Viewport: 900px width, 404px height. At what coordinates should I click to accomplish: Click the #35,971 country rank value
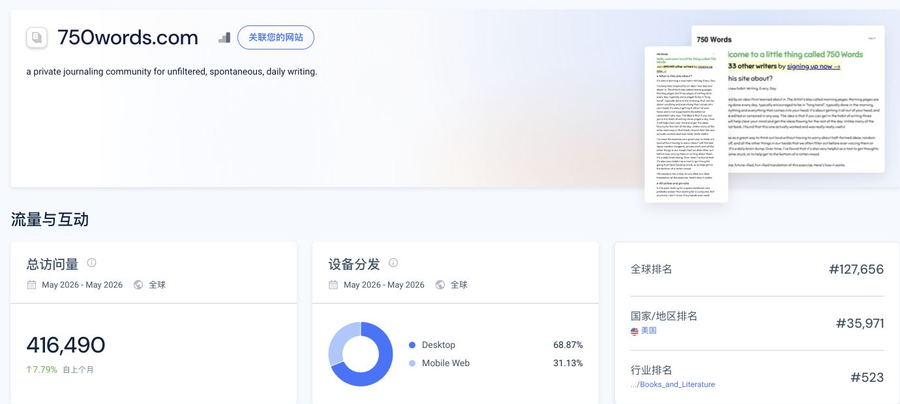[860, 323]
